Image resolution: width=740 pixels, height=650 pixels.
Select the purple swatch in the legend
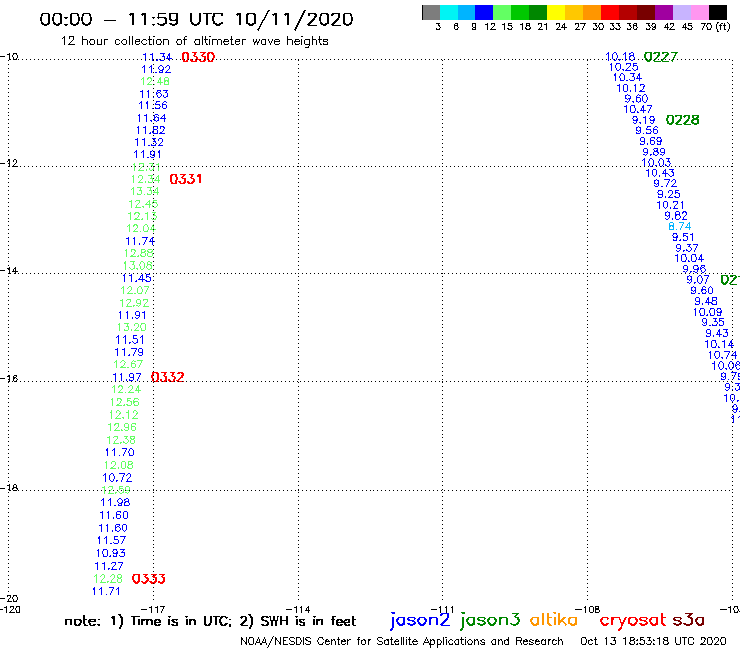click(664, 12)
